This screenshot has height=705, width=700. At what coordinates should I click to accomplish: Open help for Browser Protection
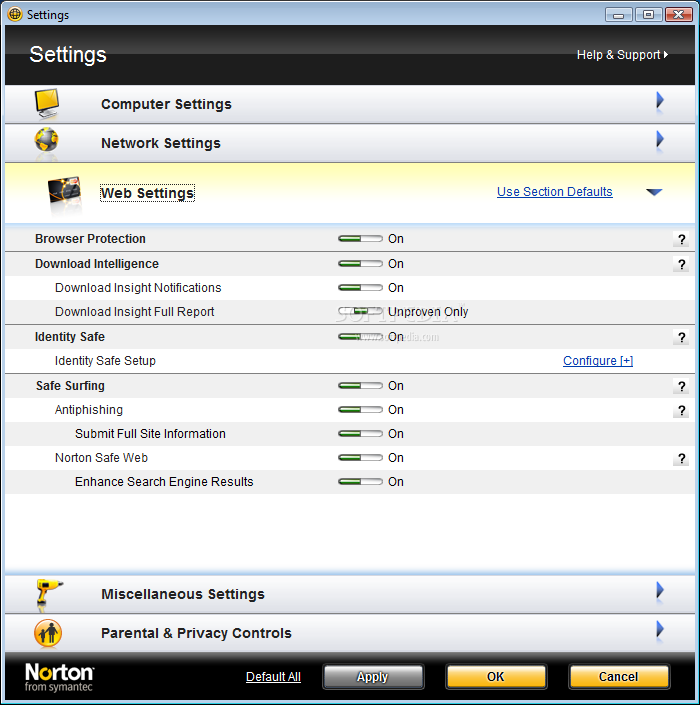681,239
